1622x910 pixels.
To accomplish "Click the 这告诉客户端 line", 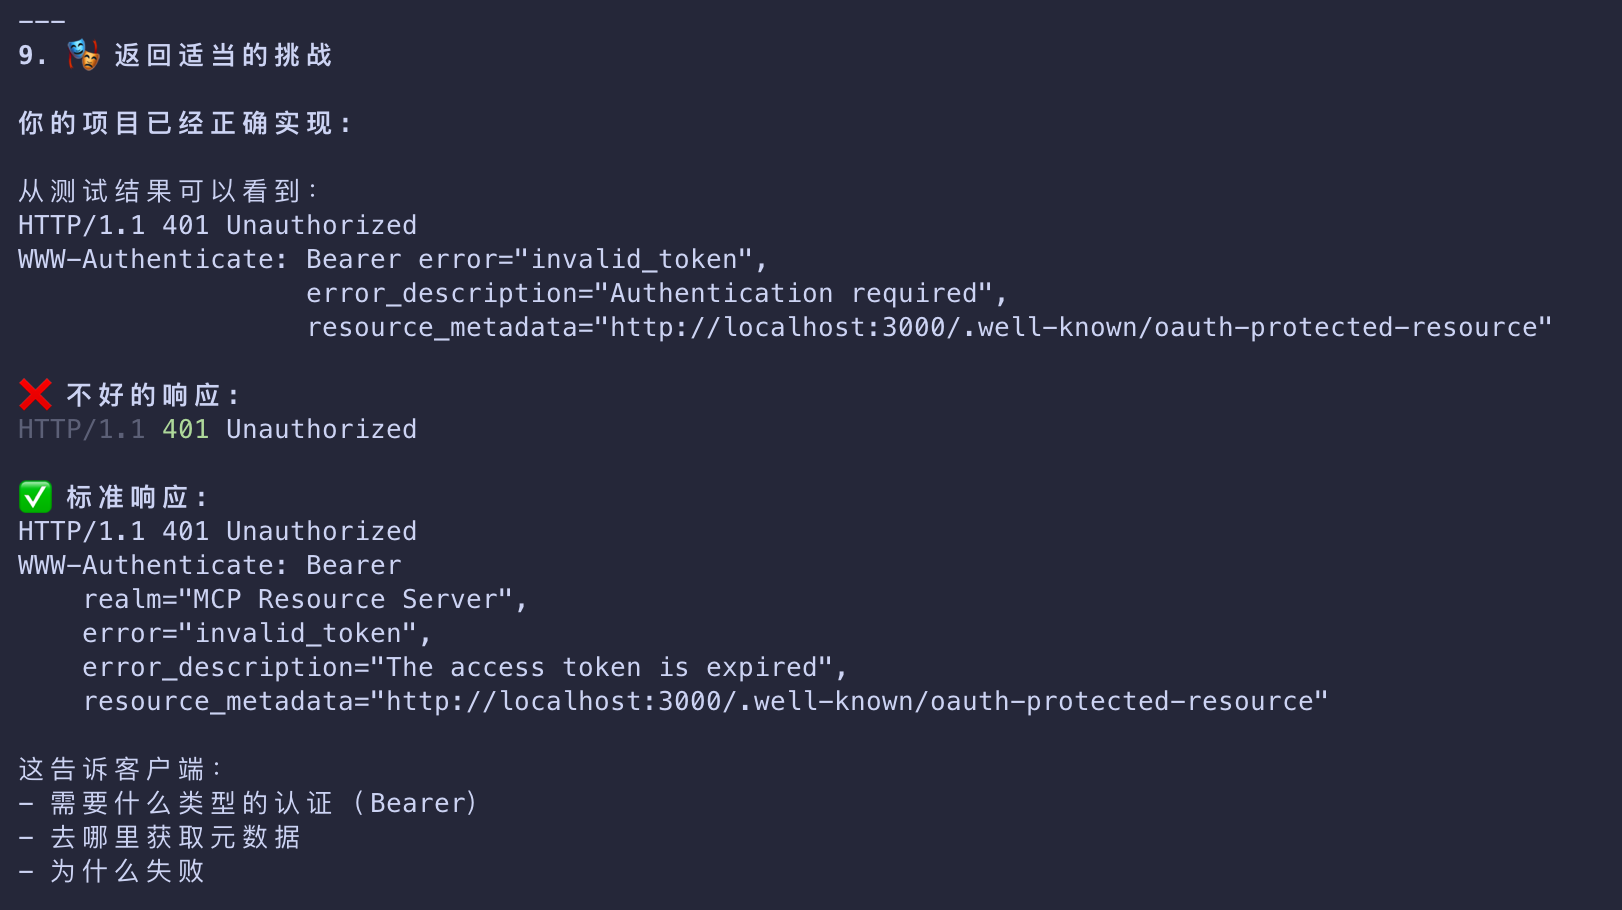I will [x=119, y=769].
